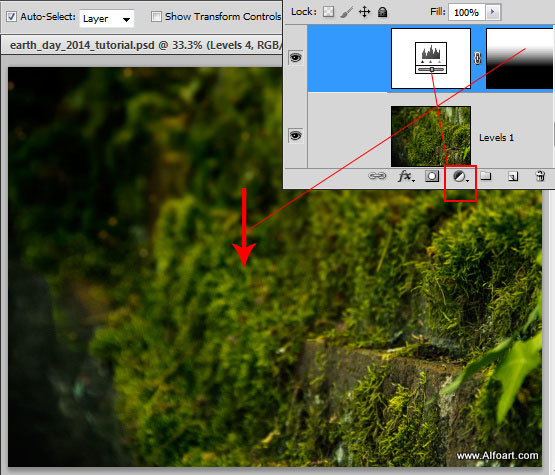Create a new layer

click(x=513, y=176)
